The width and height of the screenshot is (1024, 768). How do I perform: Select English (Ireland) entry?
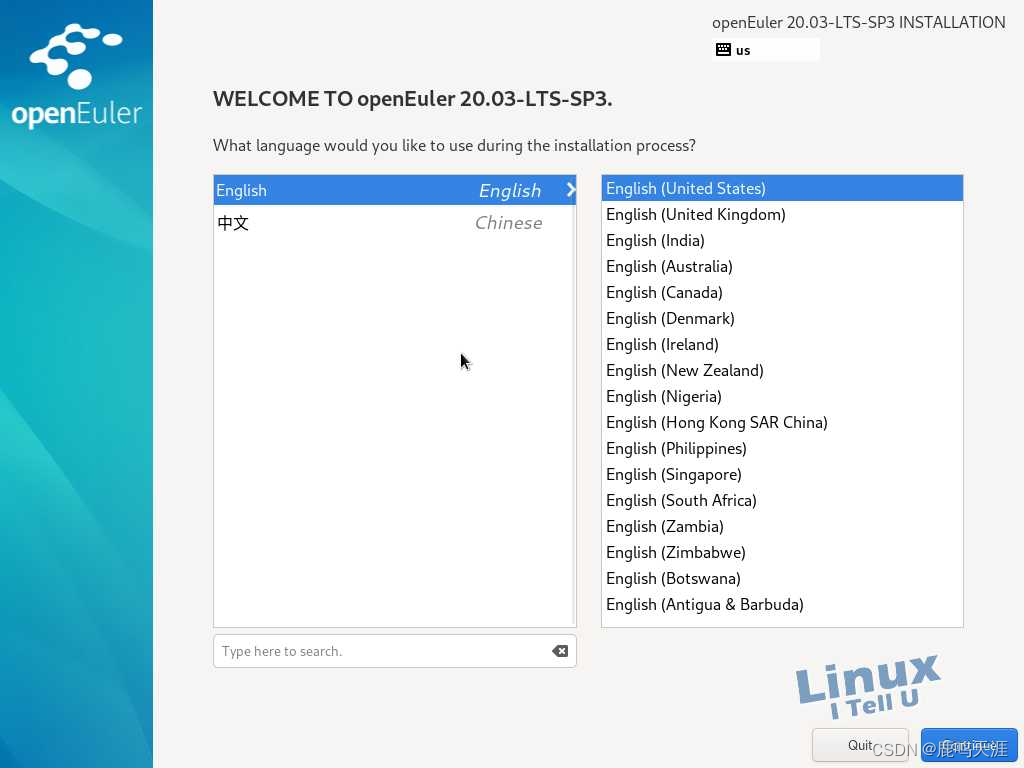pos(782,344)
